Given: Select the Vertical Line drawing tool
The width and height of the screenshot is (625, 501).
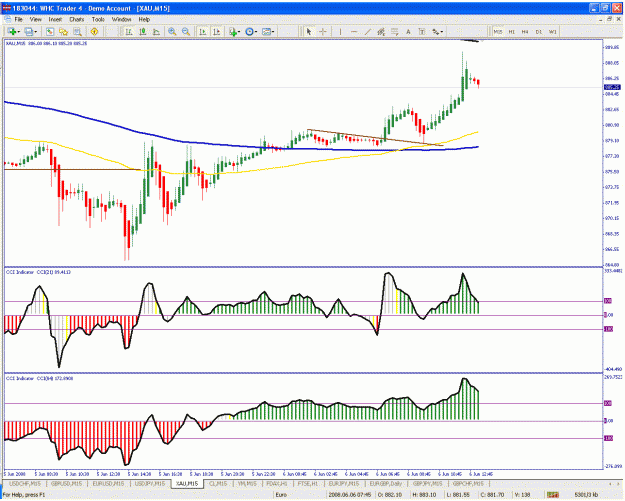Looking at the screenshot, I should click(340, 31).
